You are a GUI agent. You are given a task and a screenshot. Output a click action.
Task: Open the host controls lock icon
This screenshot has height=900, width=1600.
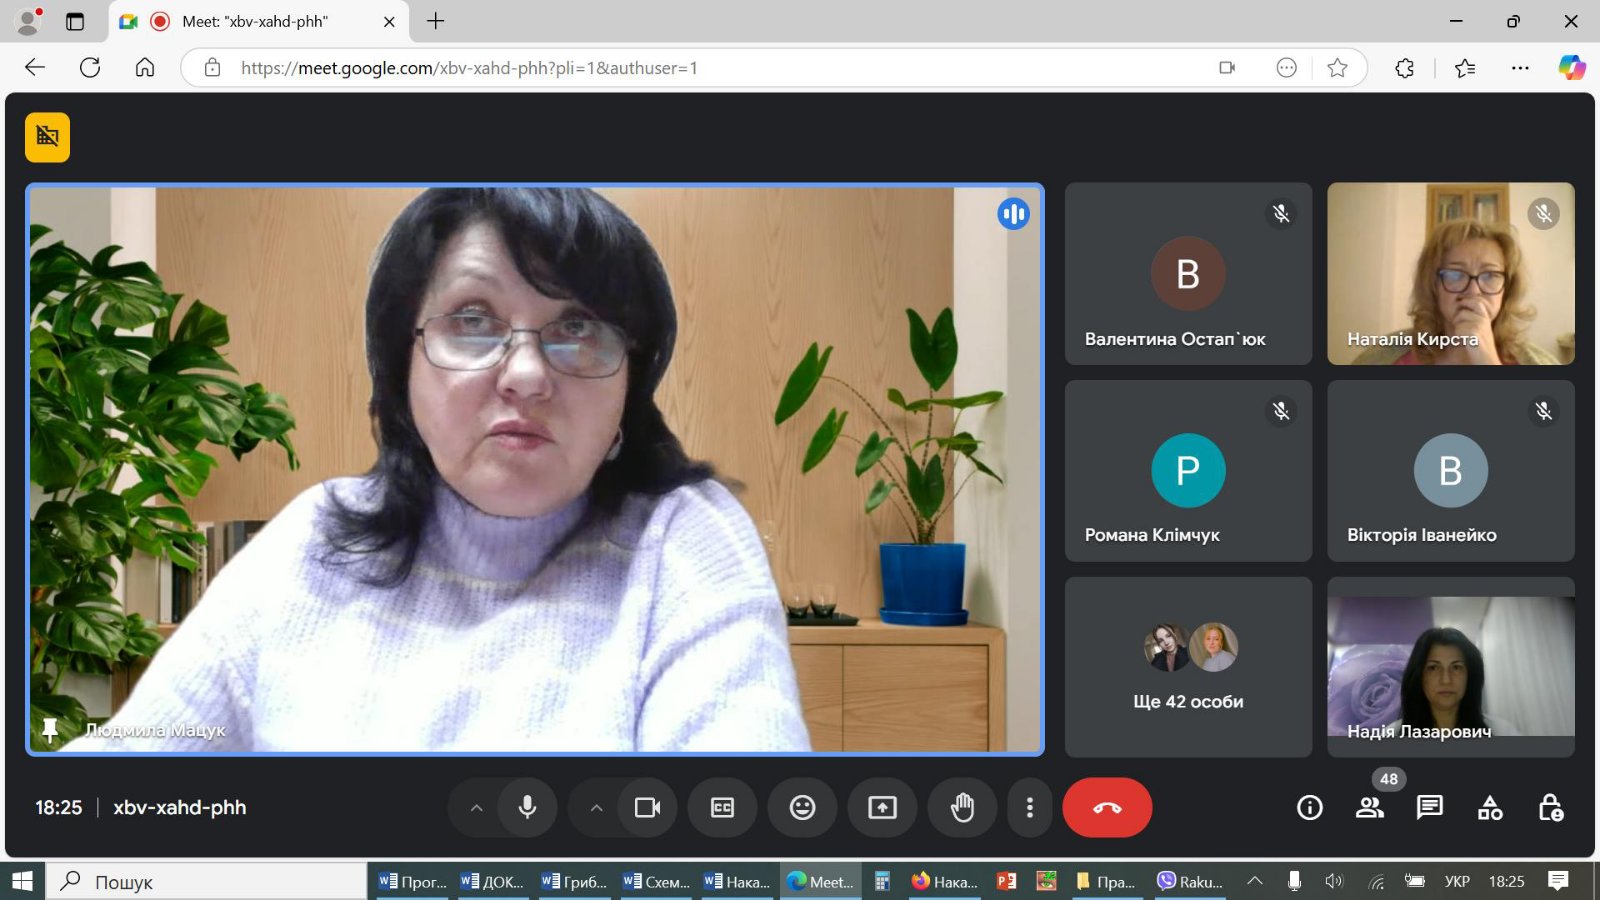pyautogui.click(x=1550, y=807)
